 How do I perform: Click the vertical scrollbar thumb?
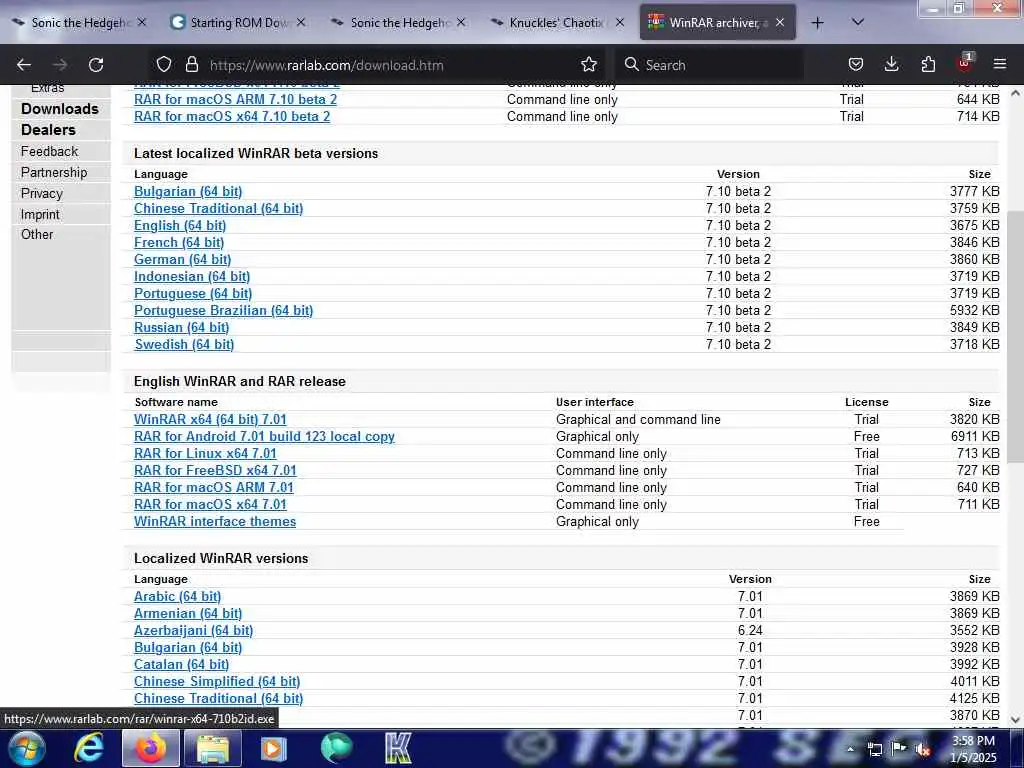pos(1015,337)
